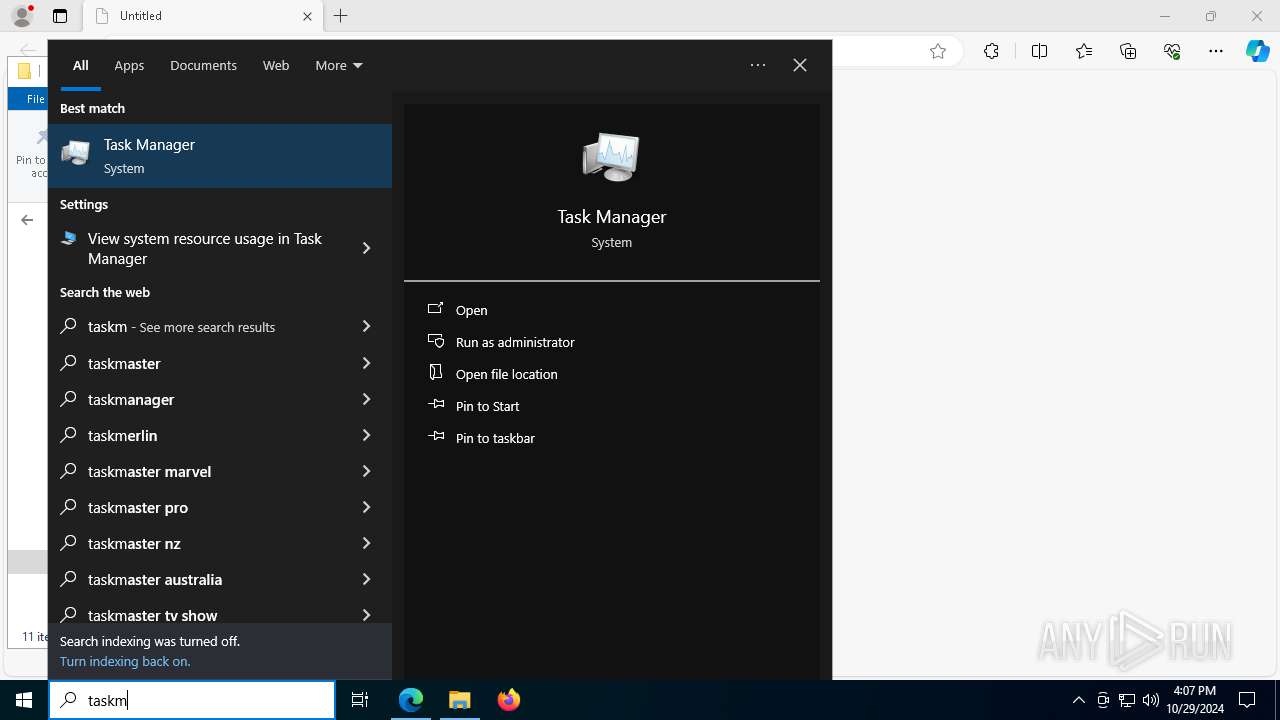
Task: Click the Pin to Start pin icon
Action: click(x=436, y=405)
